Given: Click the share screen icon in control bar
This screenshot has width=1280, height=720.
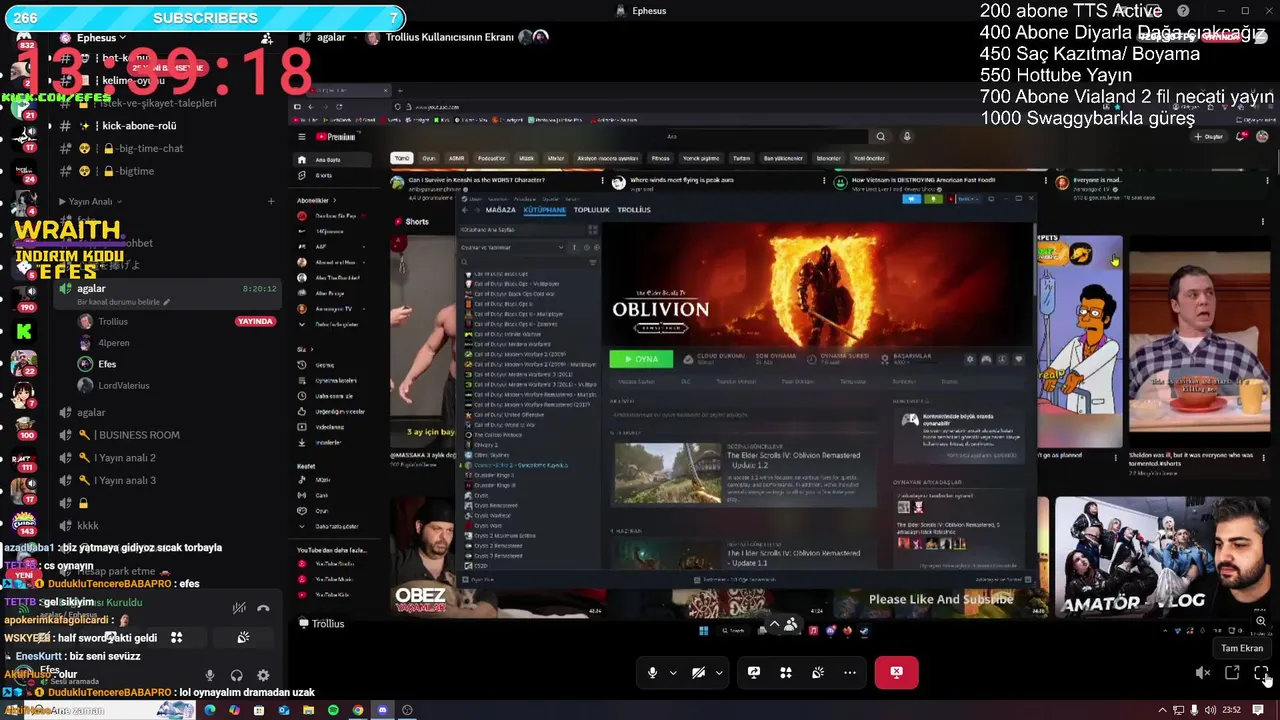Looking at the screenshot, I should [x=754, y=673].
